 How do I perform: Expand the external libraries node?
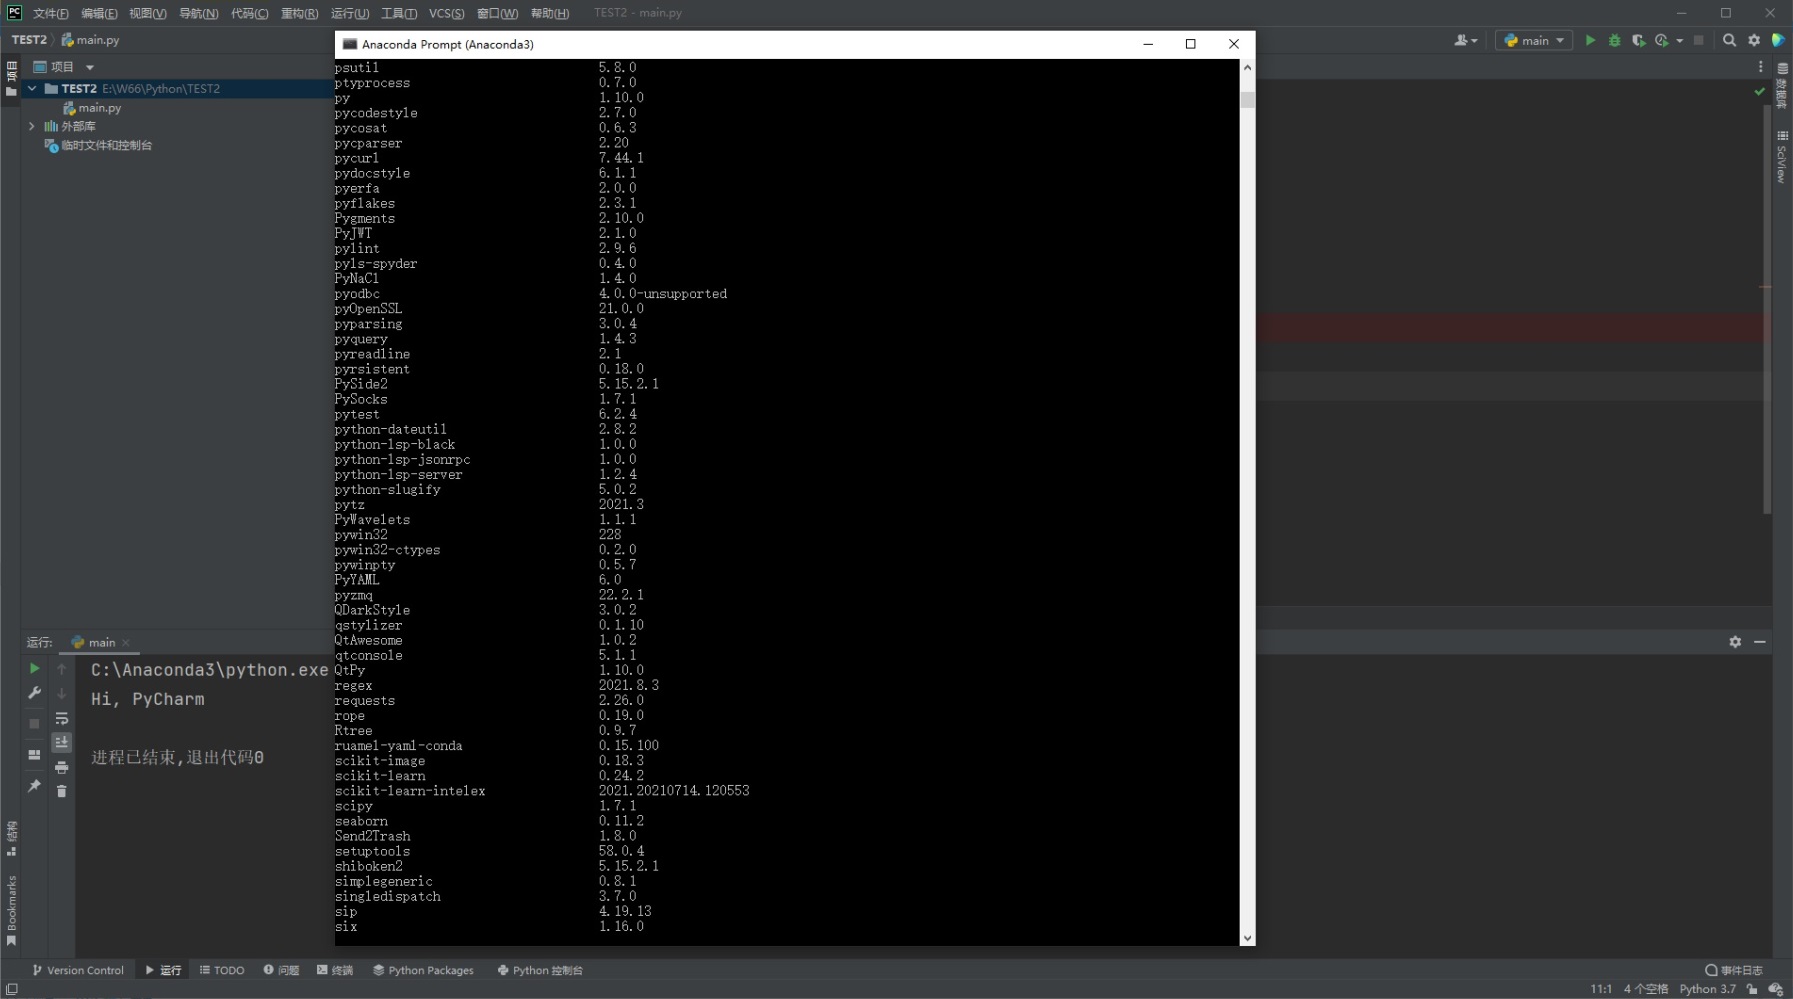point(32,126)
